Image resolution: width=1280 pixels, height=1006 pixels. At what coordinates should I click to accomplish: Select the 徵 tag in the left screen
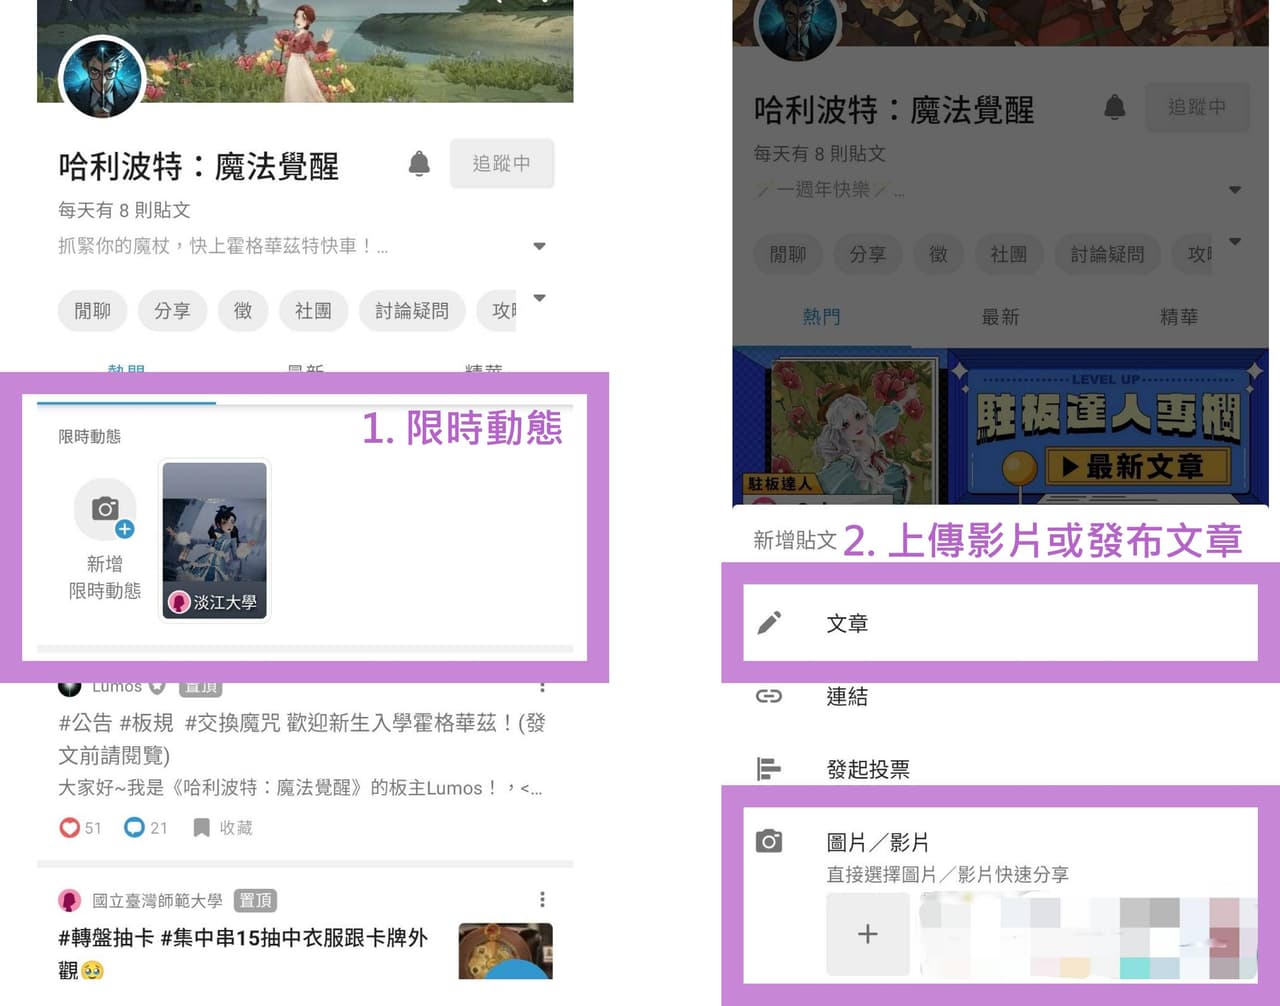tap(243, 311)
